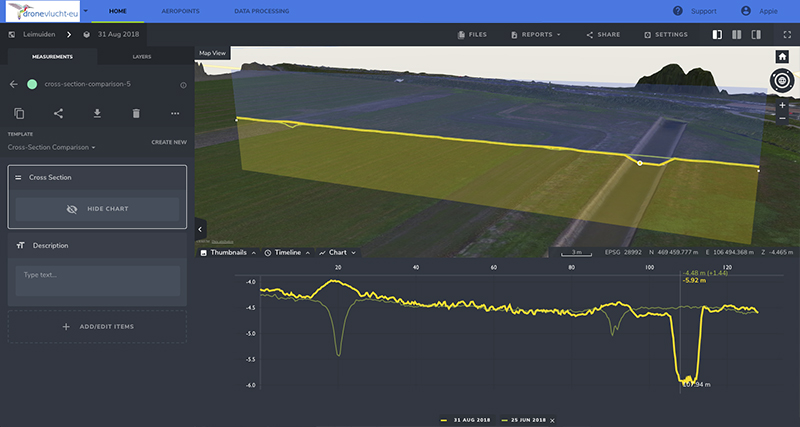Click the EPSG 28992 coordinate system label
This screenshot has height=427, width=800.
tap(623, 252)
